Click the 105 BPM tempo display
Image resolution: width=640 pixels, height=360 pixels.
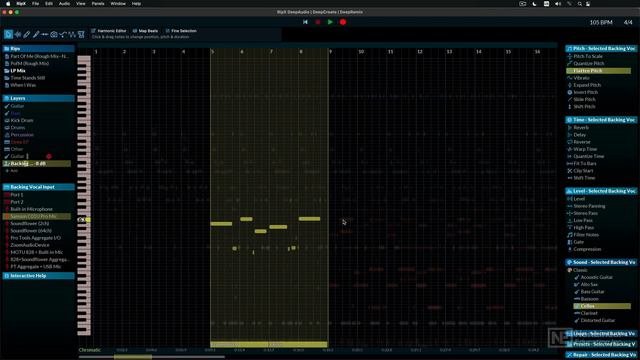pos(601,22)
